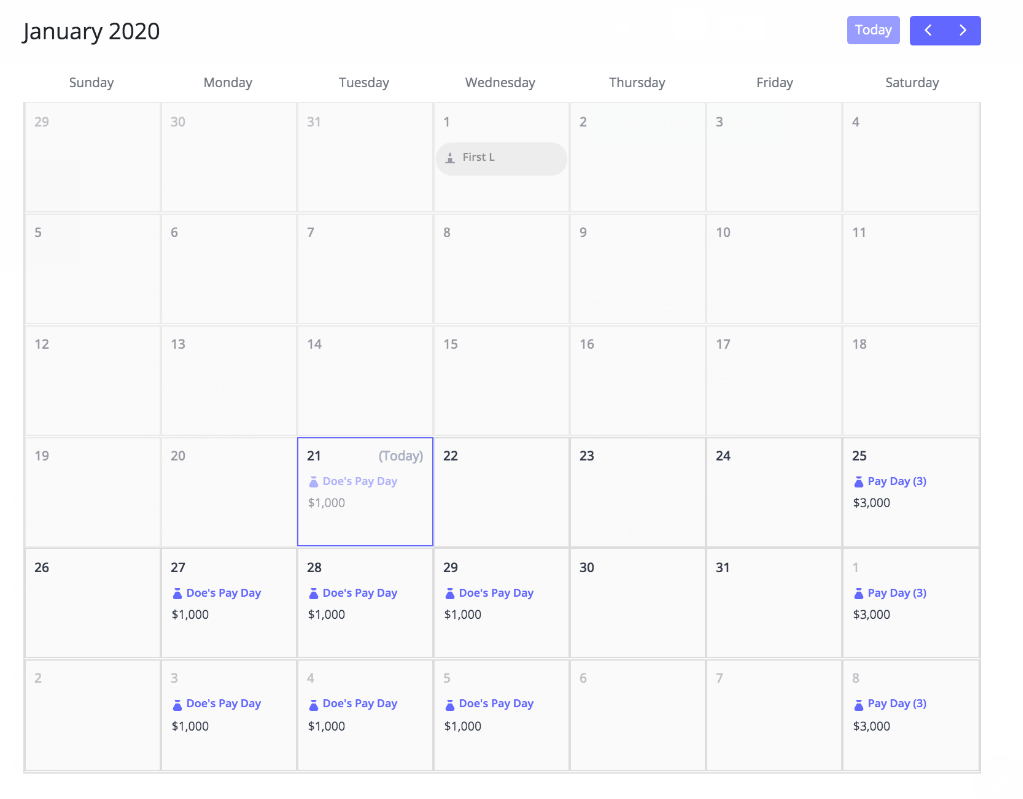Click the Friday column header

point(774,83)
